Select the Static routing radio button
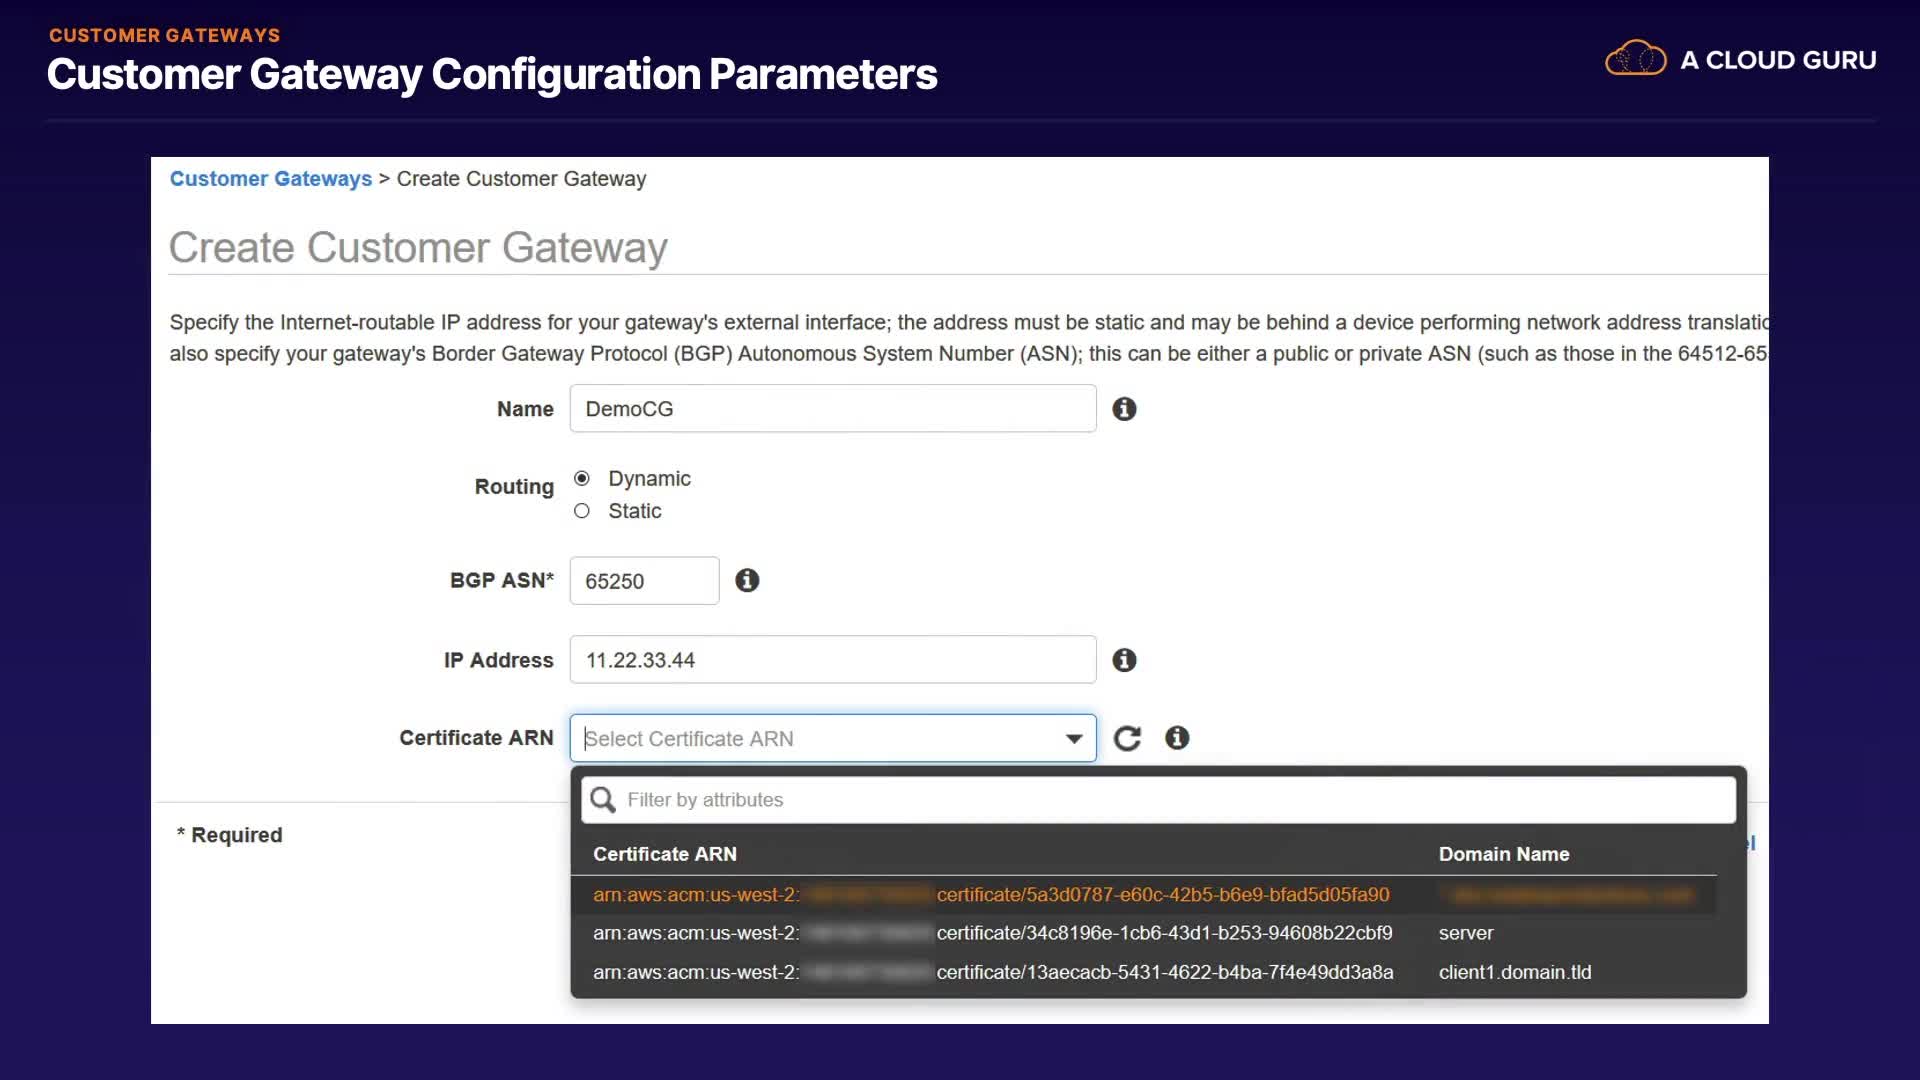 pyautogui.click(x=582, y=511)
